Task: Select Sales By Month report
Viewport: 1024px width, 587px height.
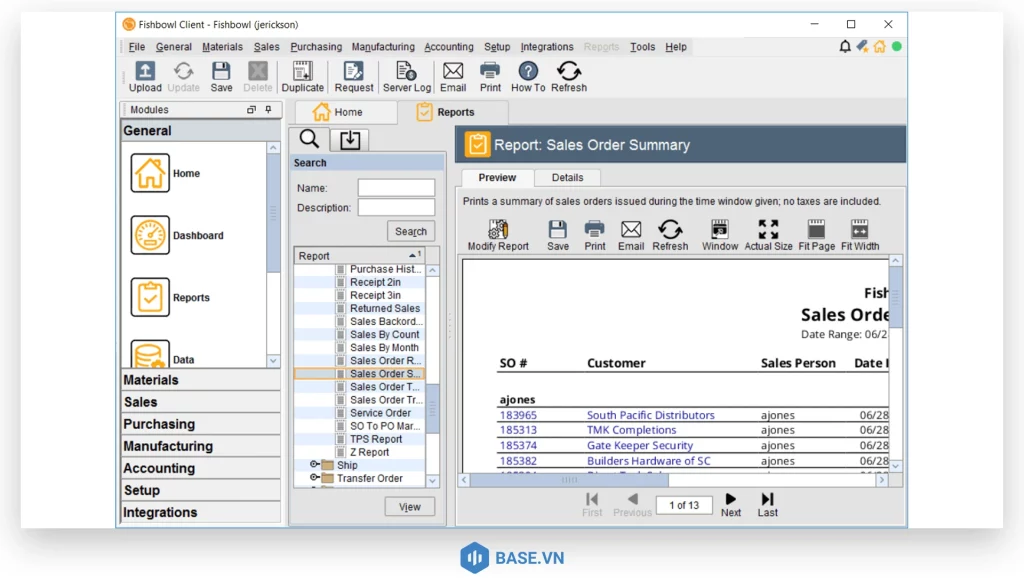Action: pos(384,348)
